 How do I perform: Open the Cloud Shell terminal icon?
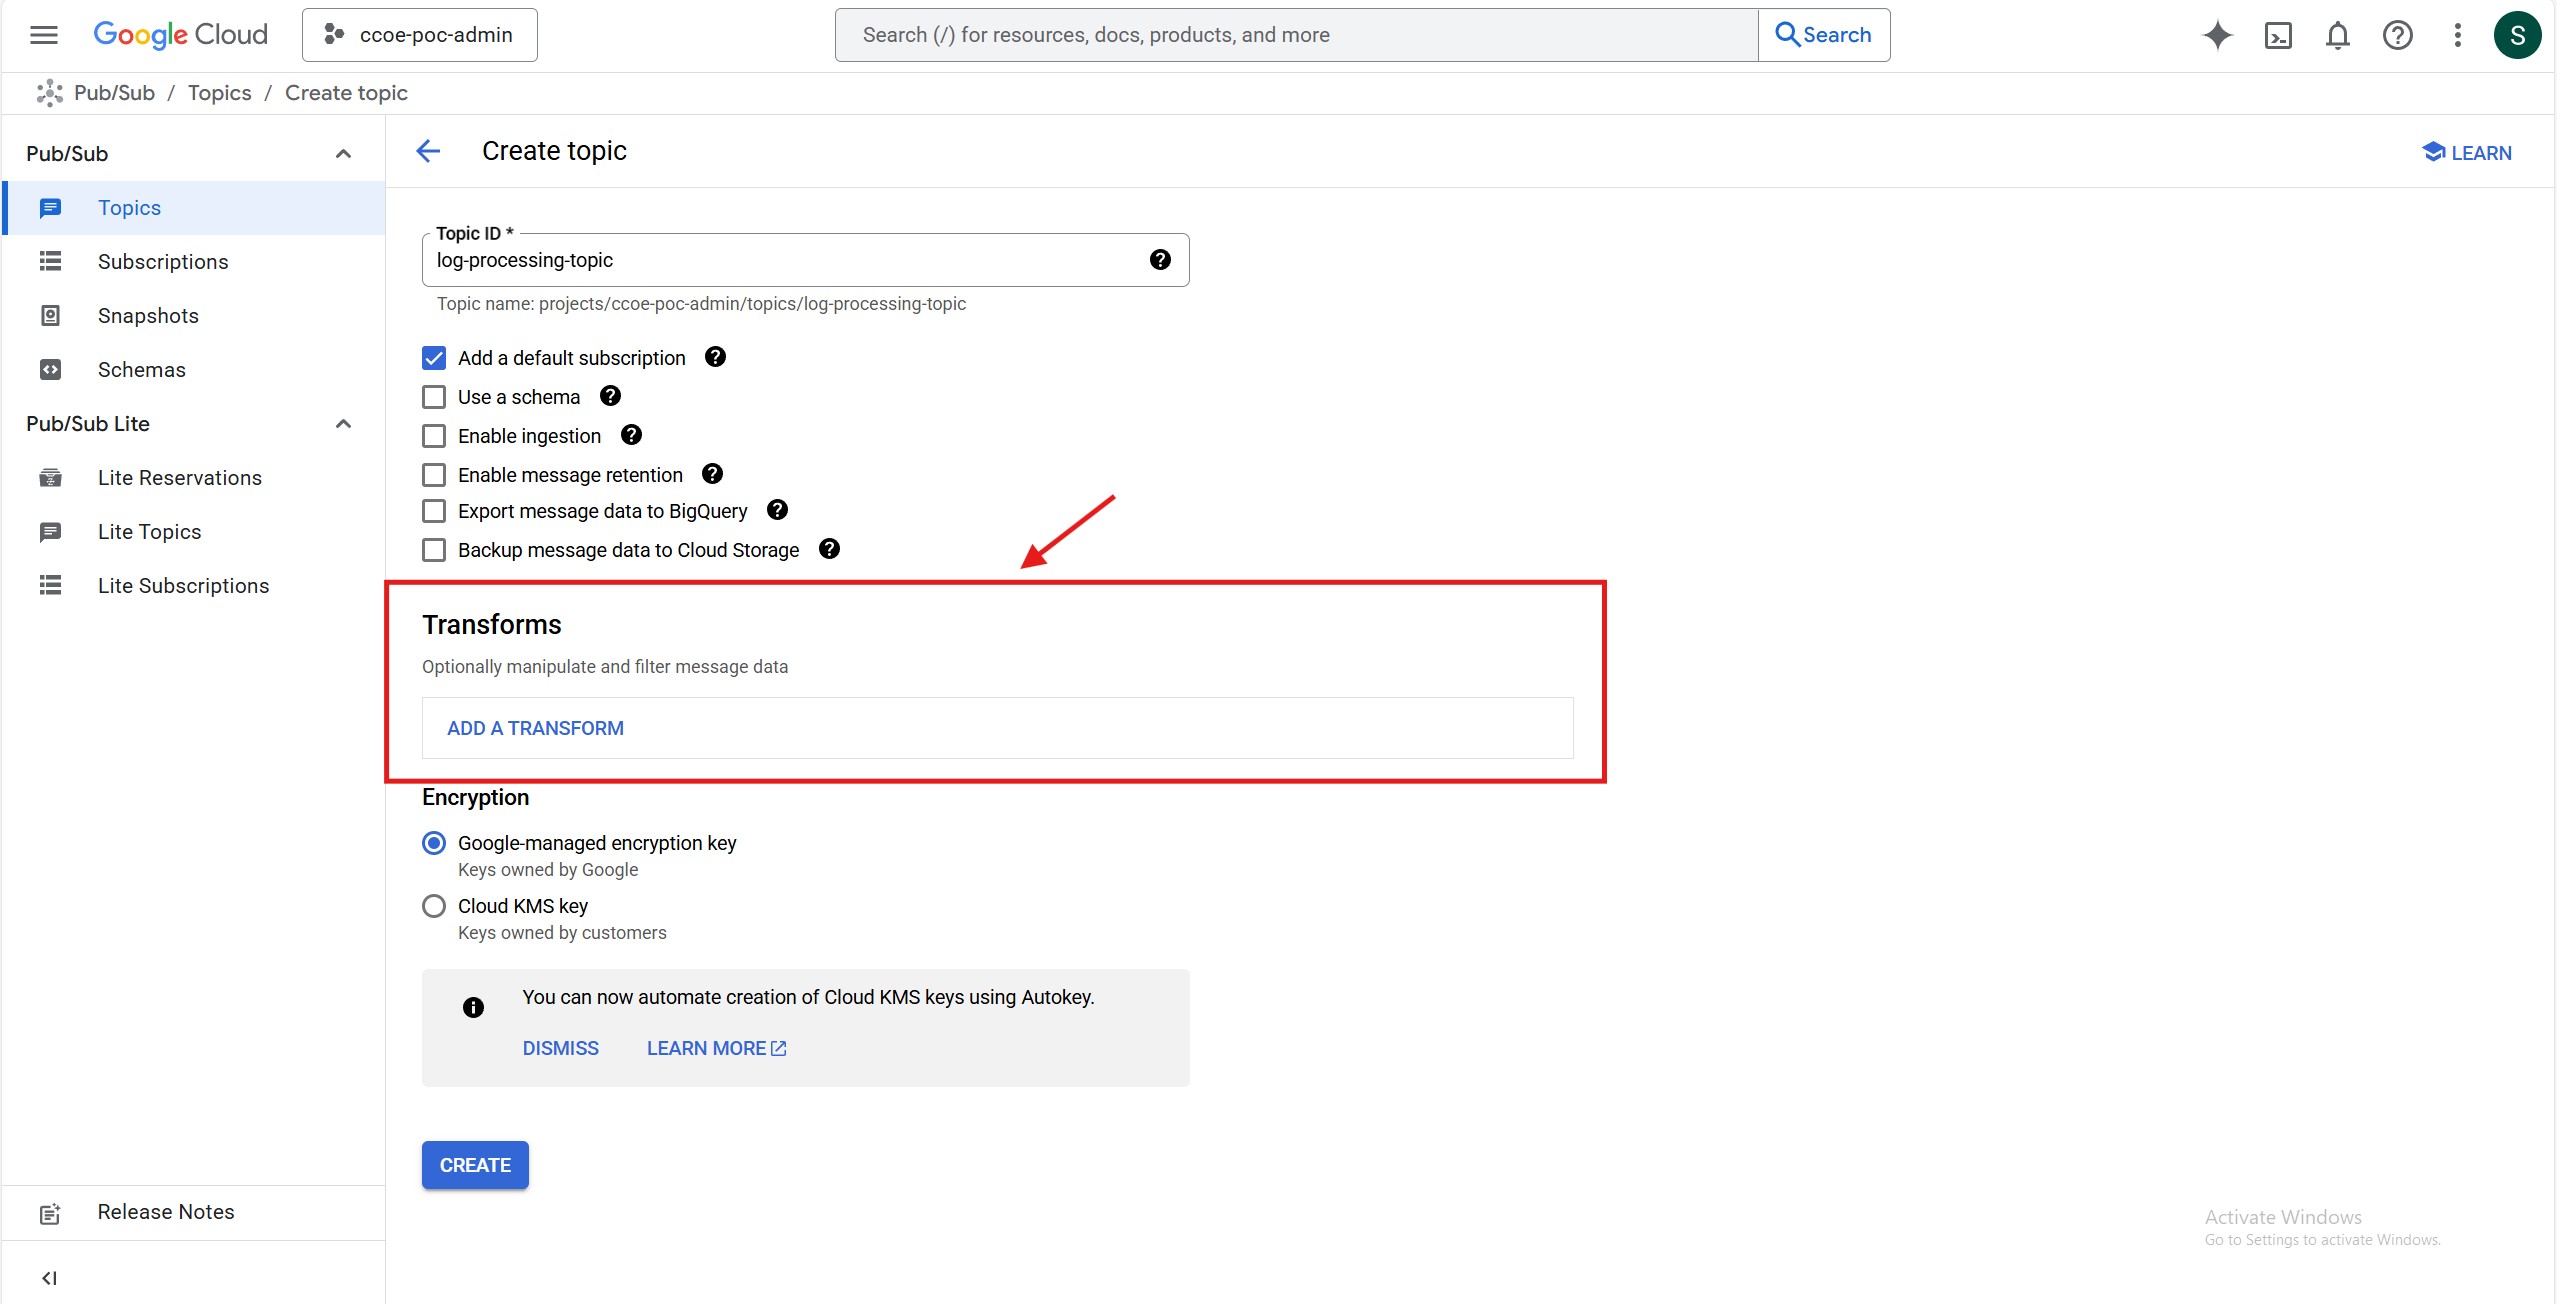tap(2277, 36)
